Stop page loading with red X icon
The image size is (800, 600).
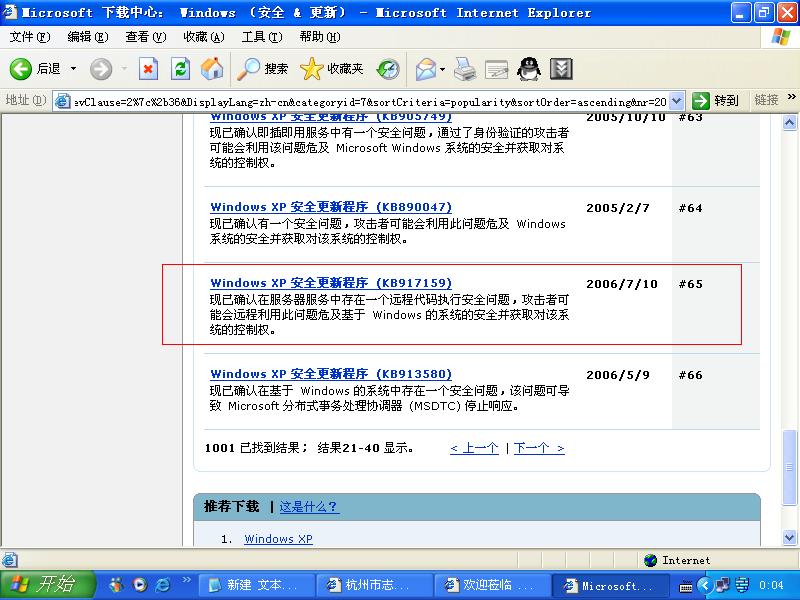point(148,69)
